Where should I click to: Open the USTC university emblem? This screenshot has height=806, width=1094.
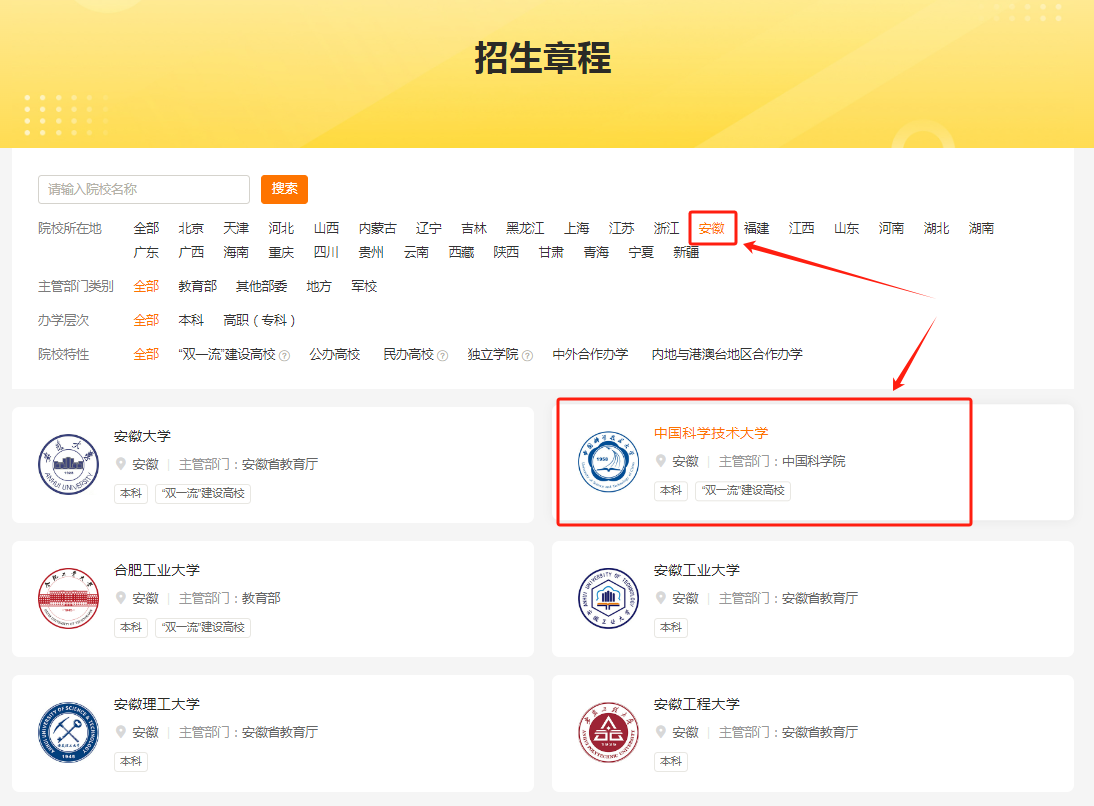coord(608,462)
